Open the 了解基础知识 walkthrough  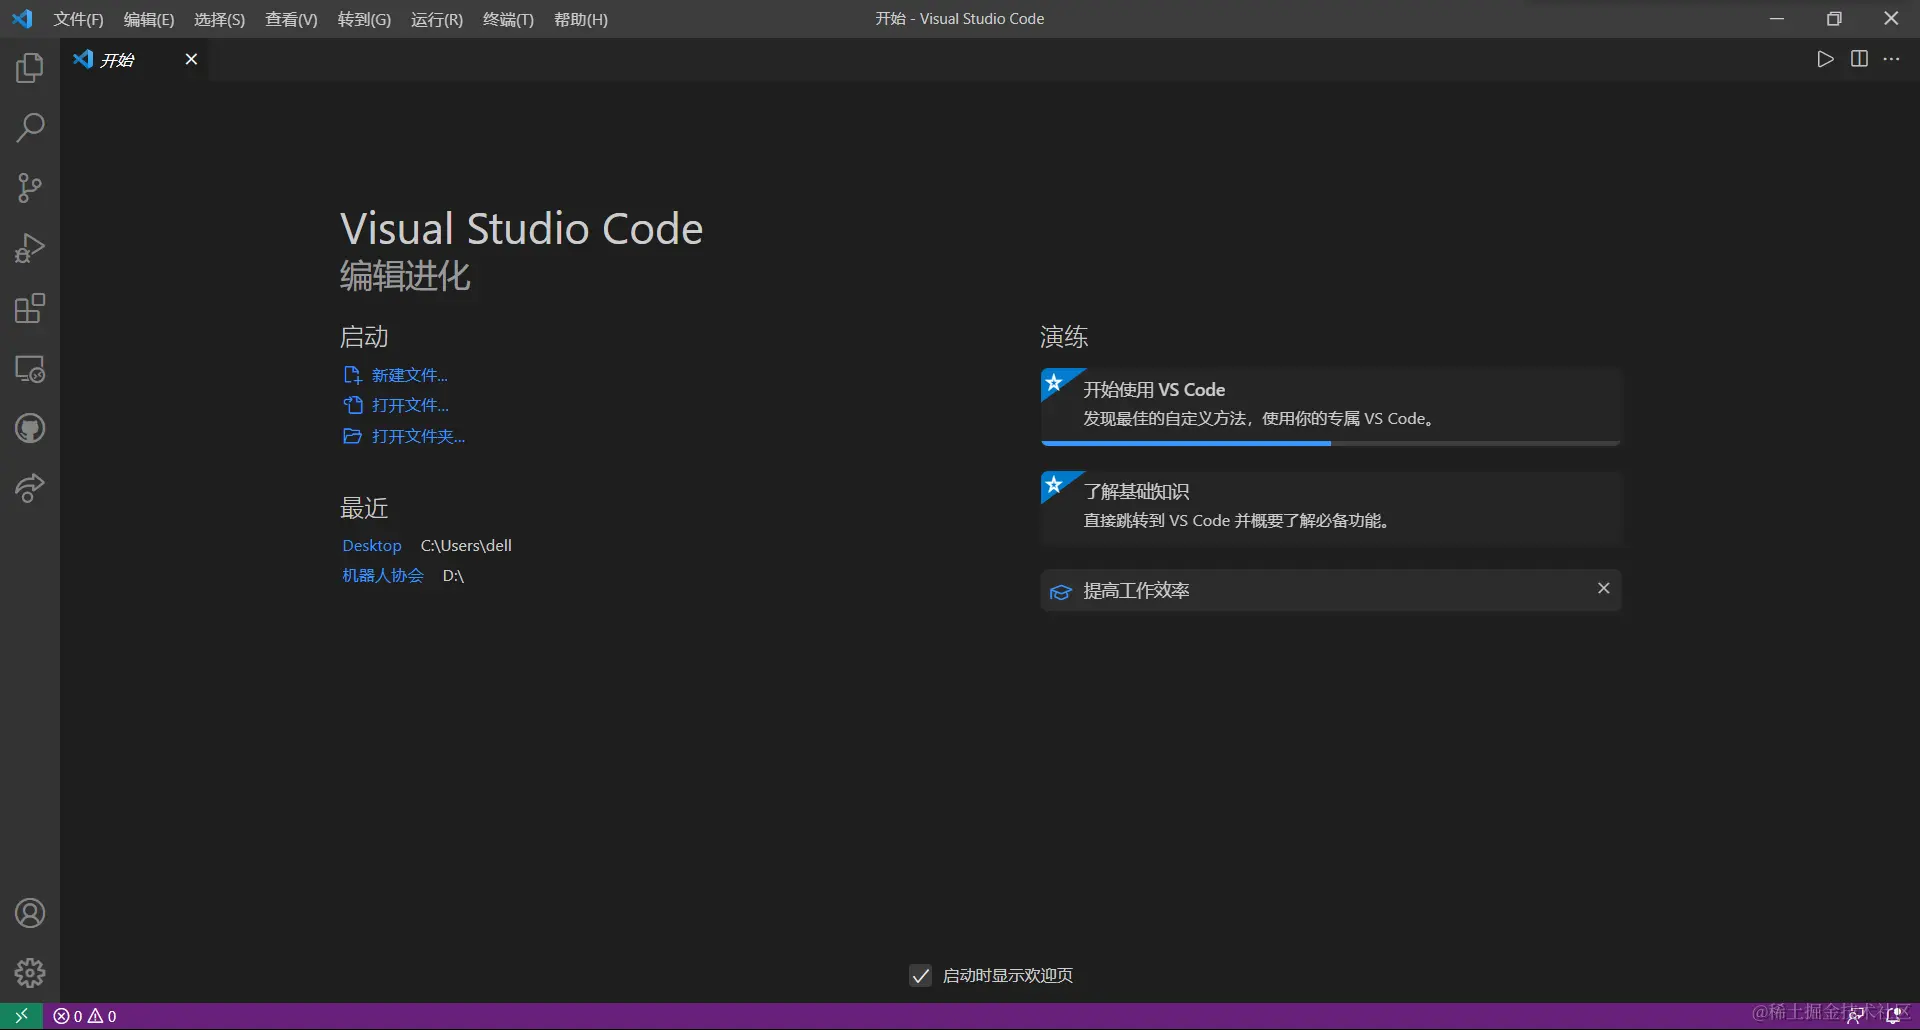point(1330,507)
